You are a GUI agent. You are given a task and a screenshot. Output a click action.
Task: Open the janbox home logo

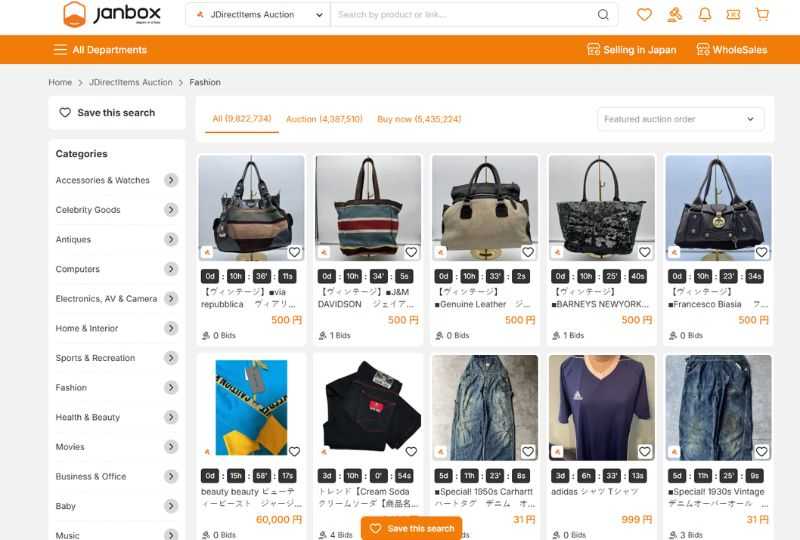coord(111,14)
